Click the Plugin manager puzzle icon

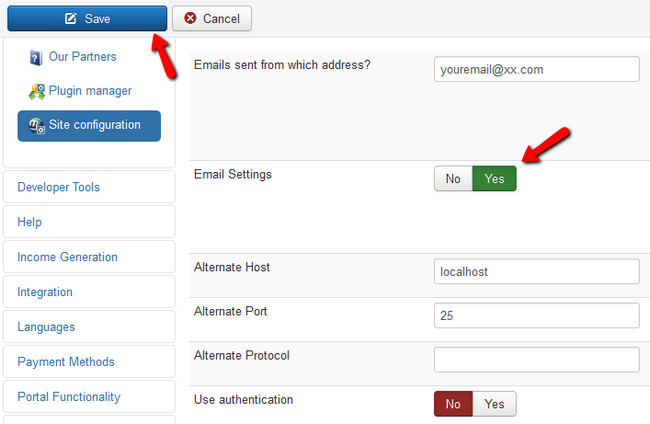tap(36, 91)
